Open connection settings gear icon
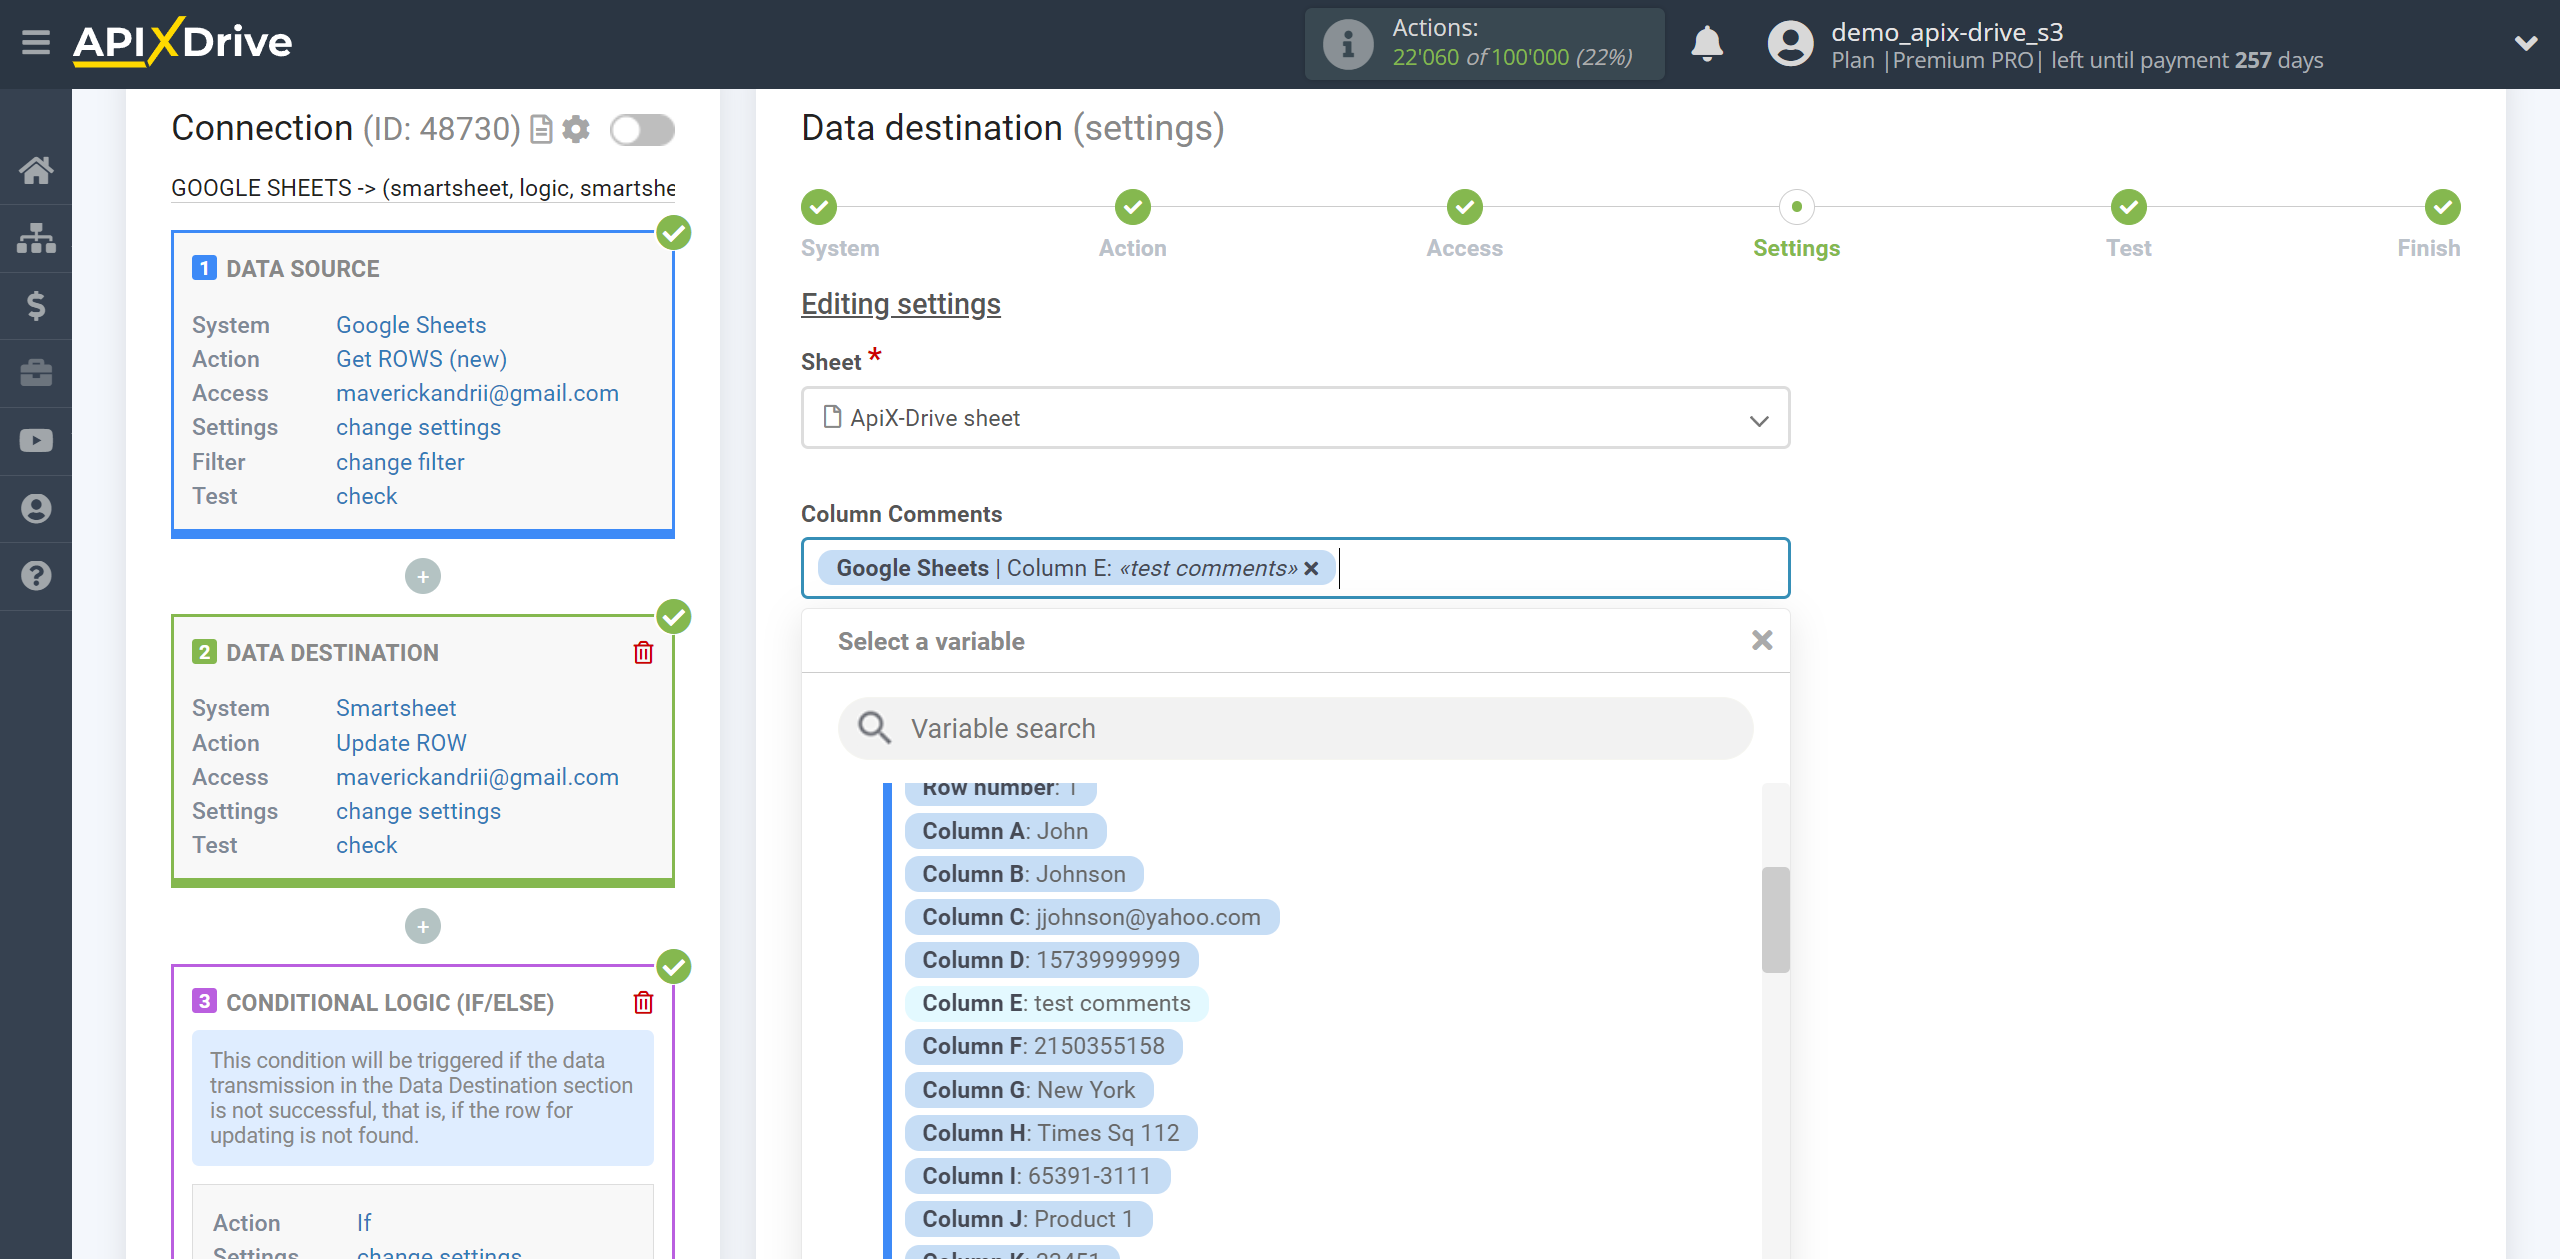Screen dimensions: 2560x1259 coord(576,129)
